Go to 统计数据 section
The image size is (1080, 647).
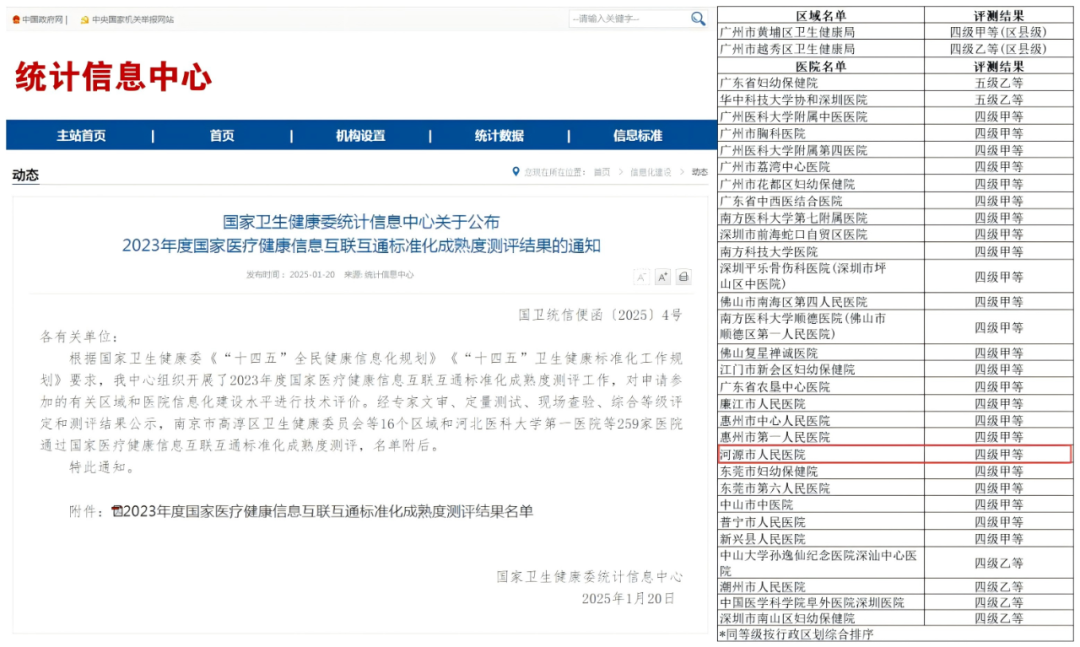pos(499,136)
